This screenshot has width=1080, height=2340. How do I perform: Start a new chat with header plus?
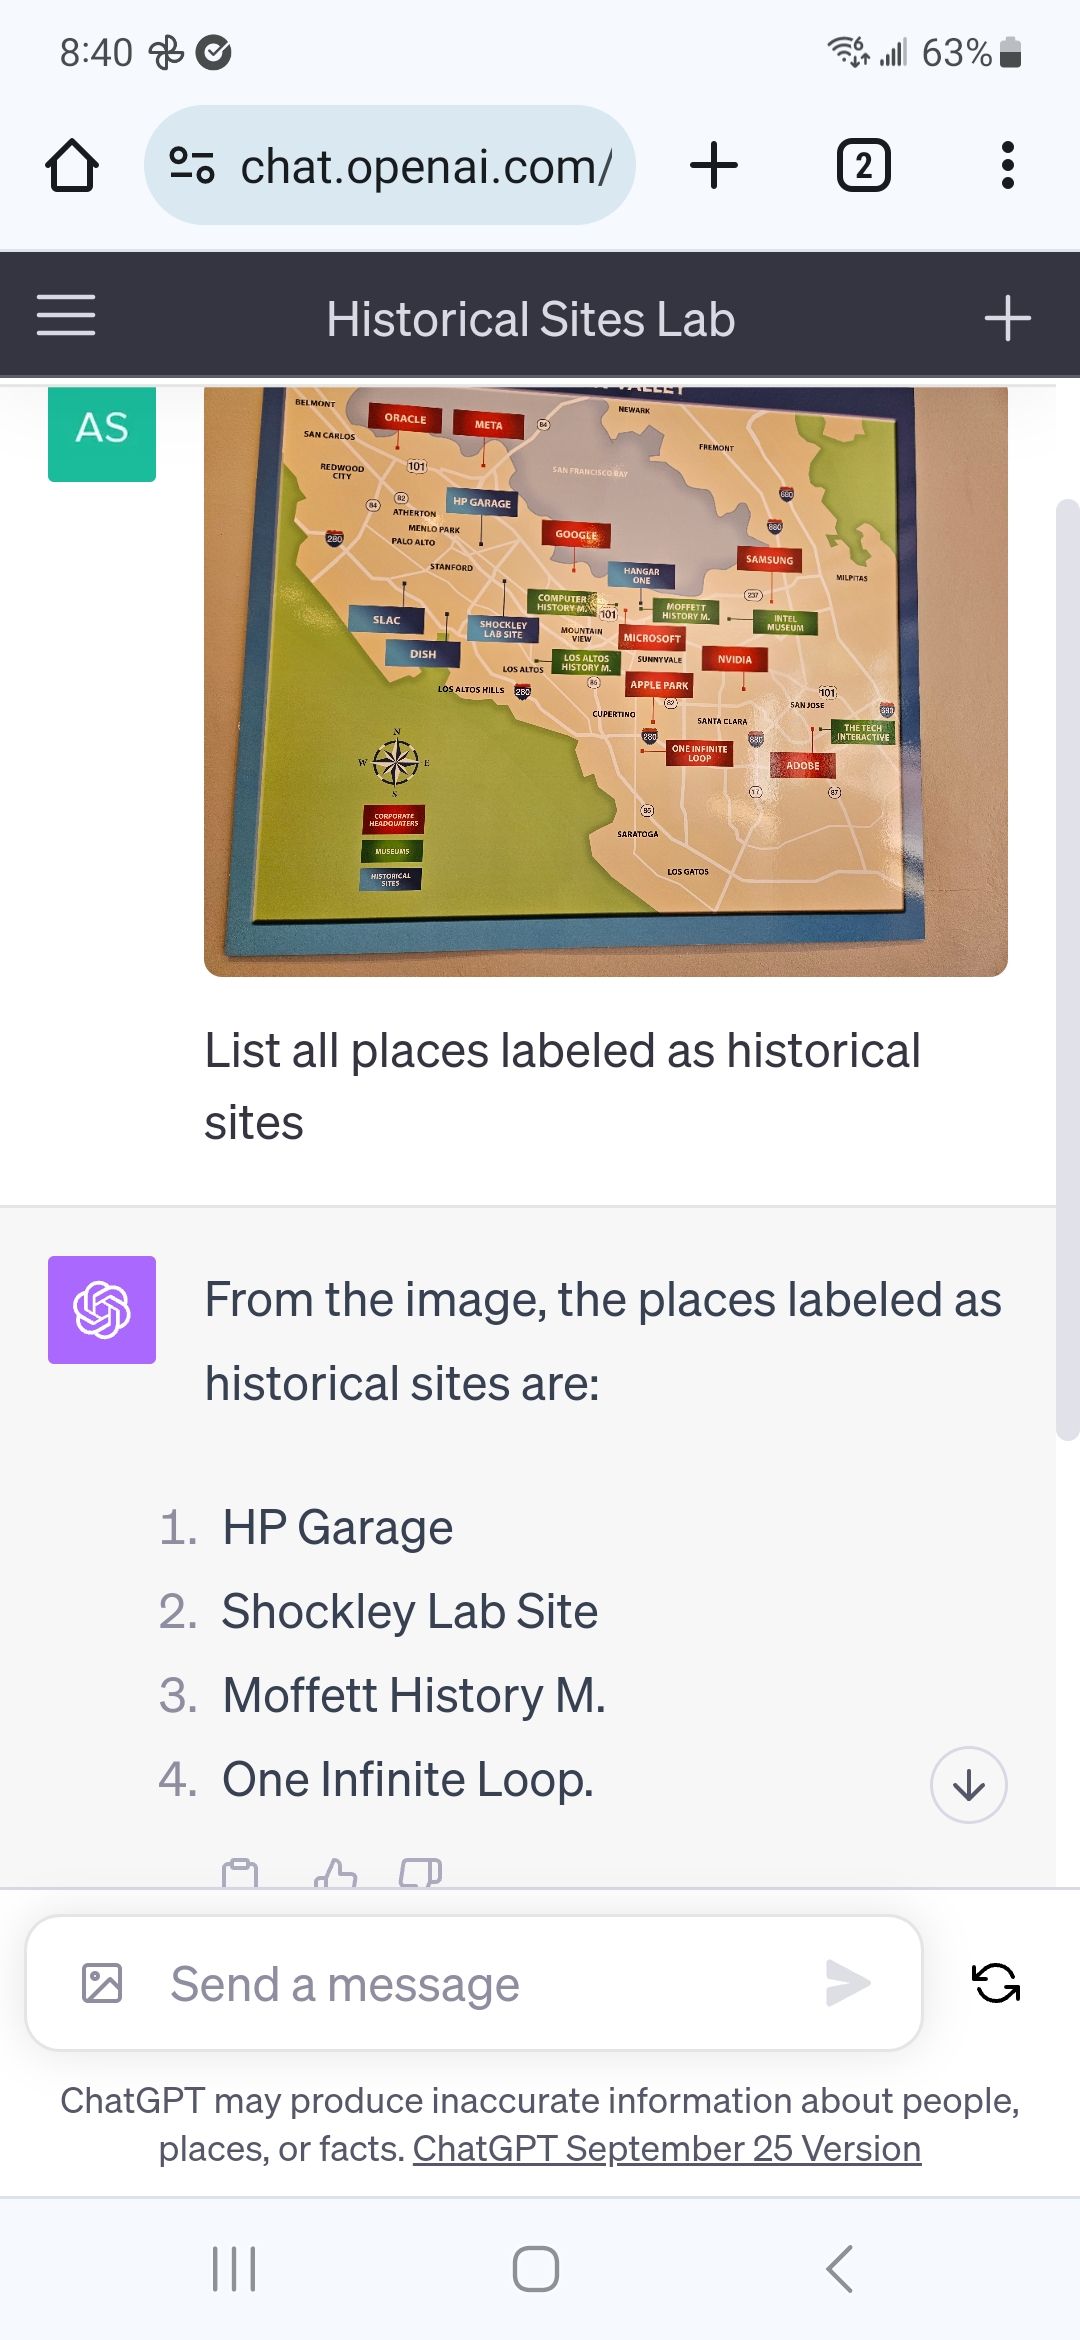pos(1007,318)
